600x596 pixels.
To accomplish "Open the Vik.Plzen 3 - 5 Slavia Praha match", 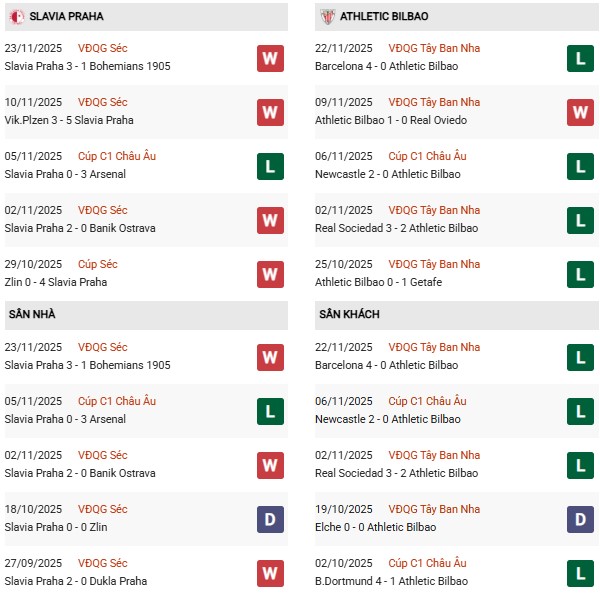I will [69, 120].
